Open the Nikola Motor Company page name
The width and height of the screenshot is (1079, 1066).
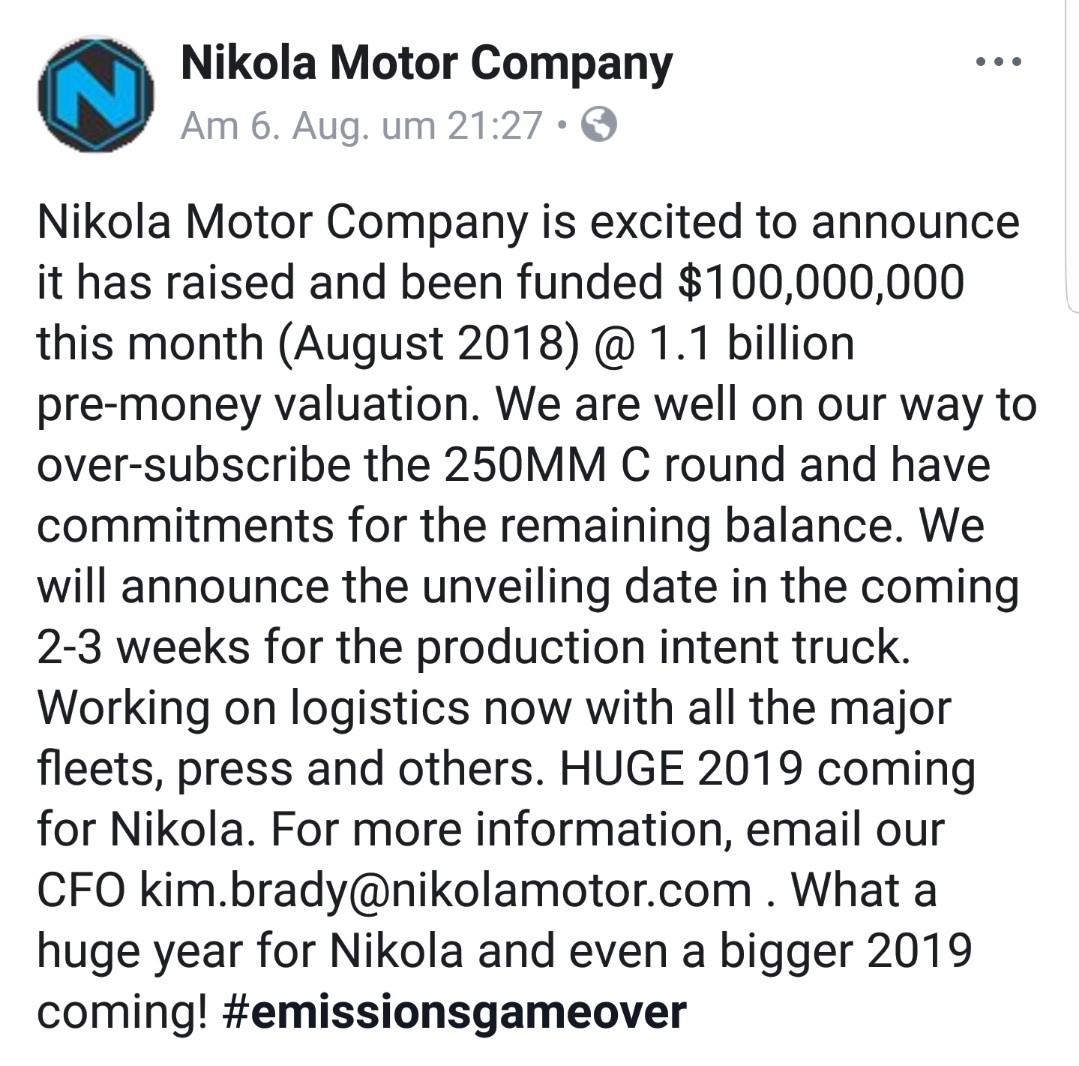point(427,64)
